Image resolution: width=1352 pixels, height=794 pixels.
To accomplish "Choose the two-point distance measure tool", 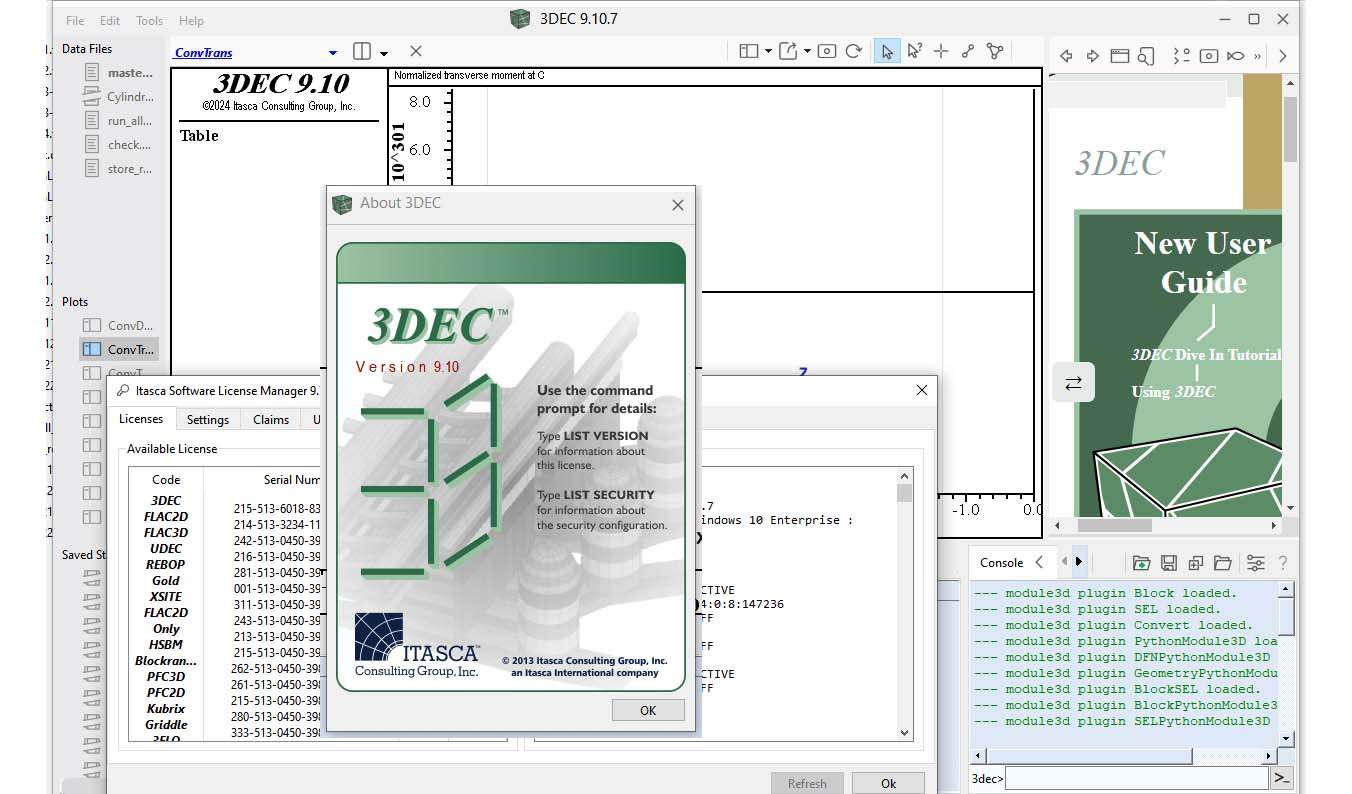I will click(x=968, y=51).
